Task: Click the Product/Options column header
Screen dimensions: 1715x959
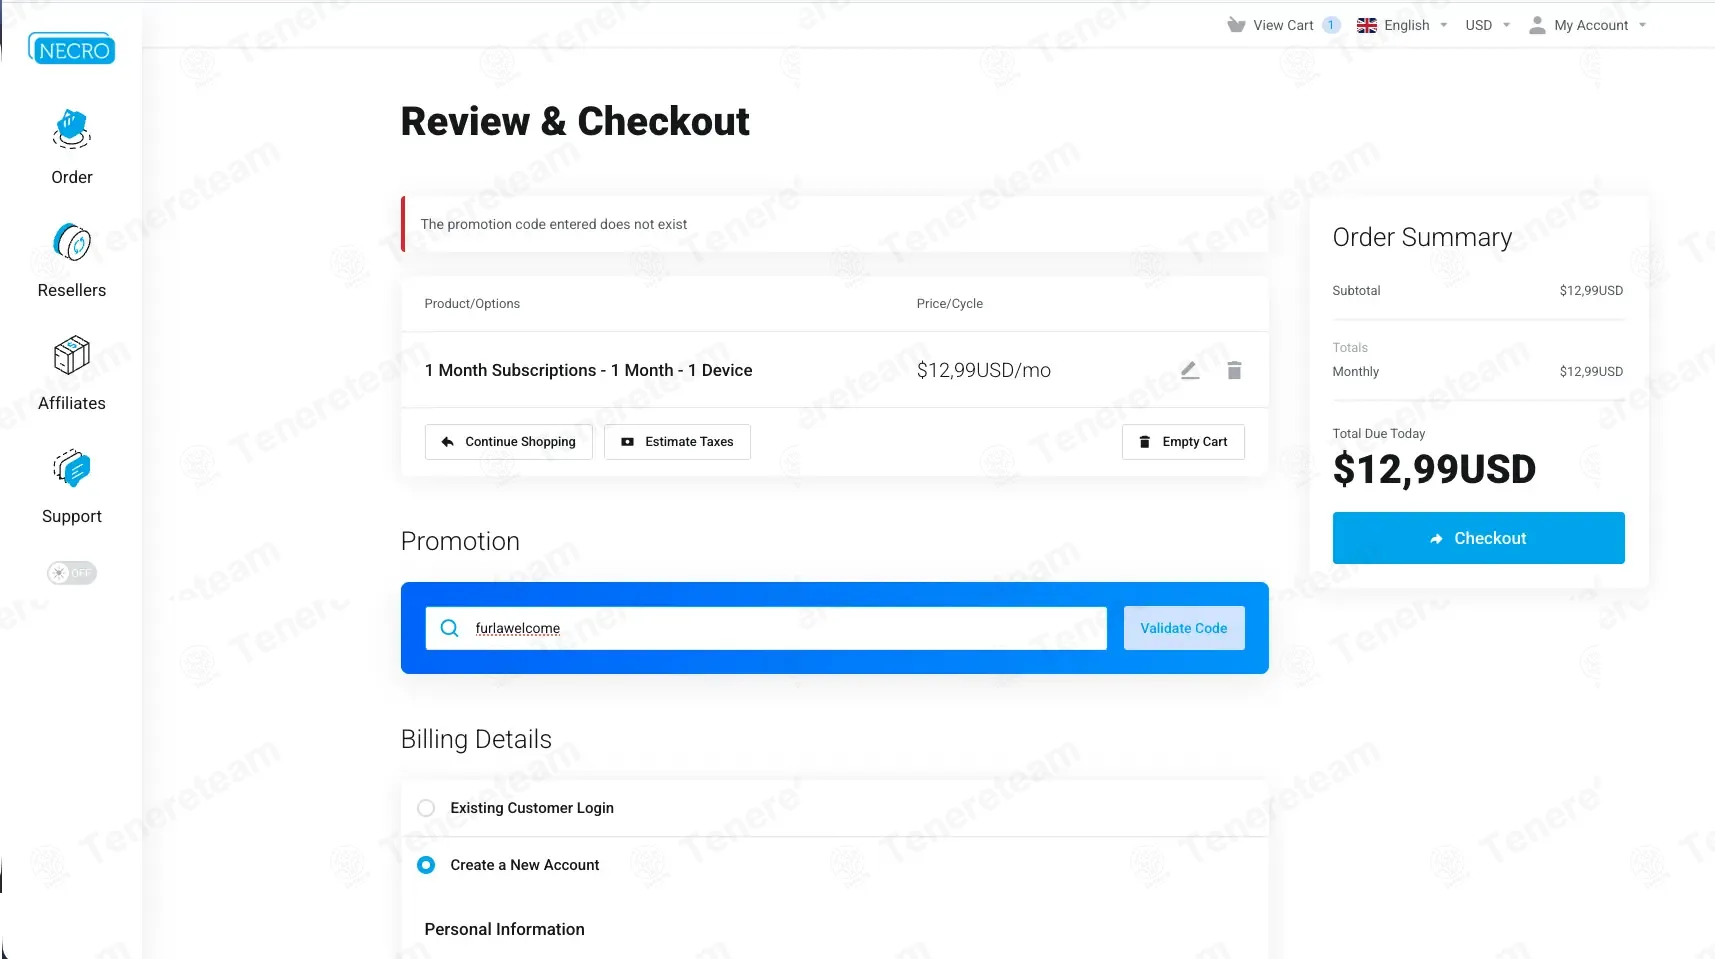Action: pos(472,304)
